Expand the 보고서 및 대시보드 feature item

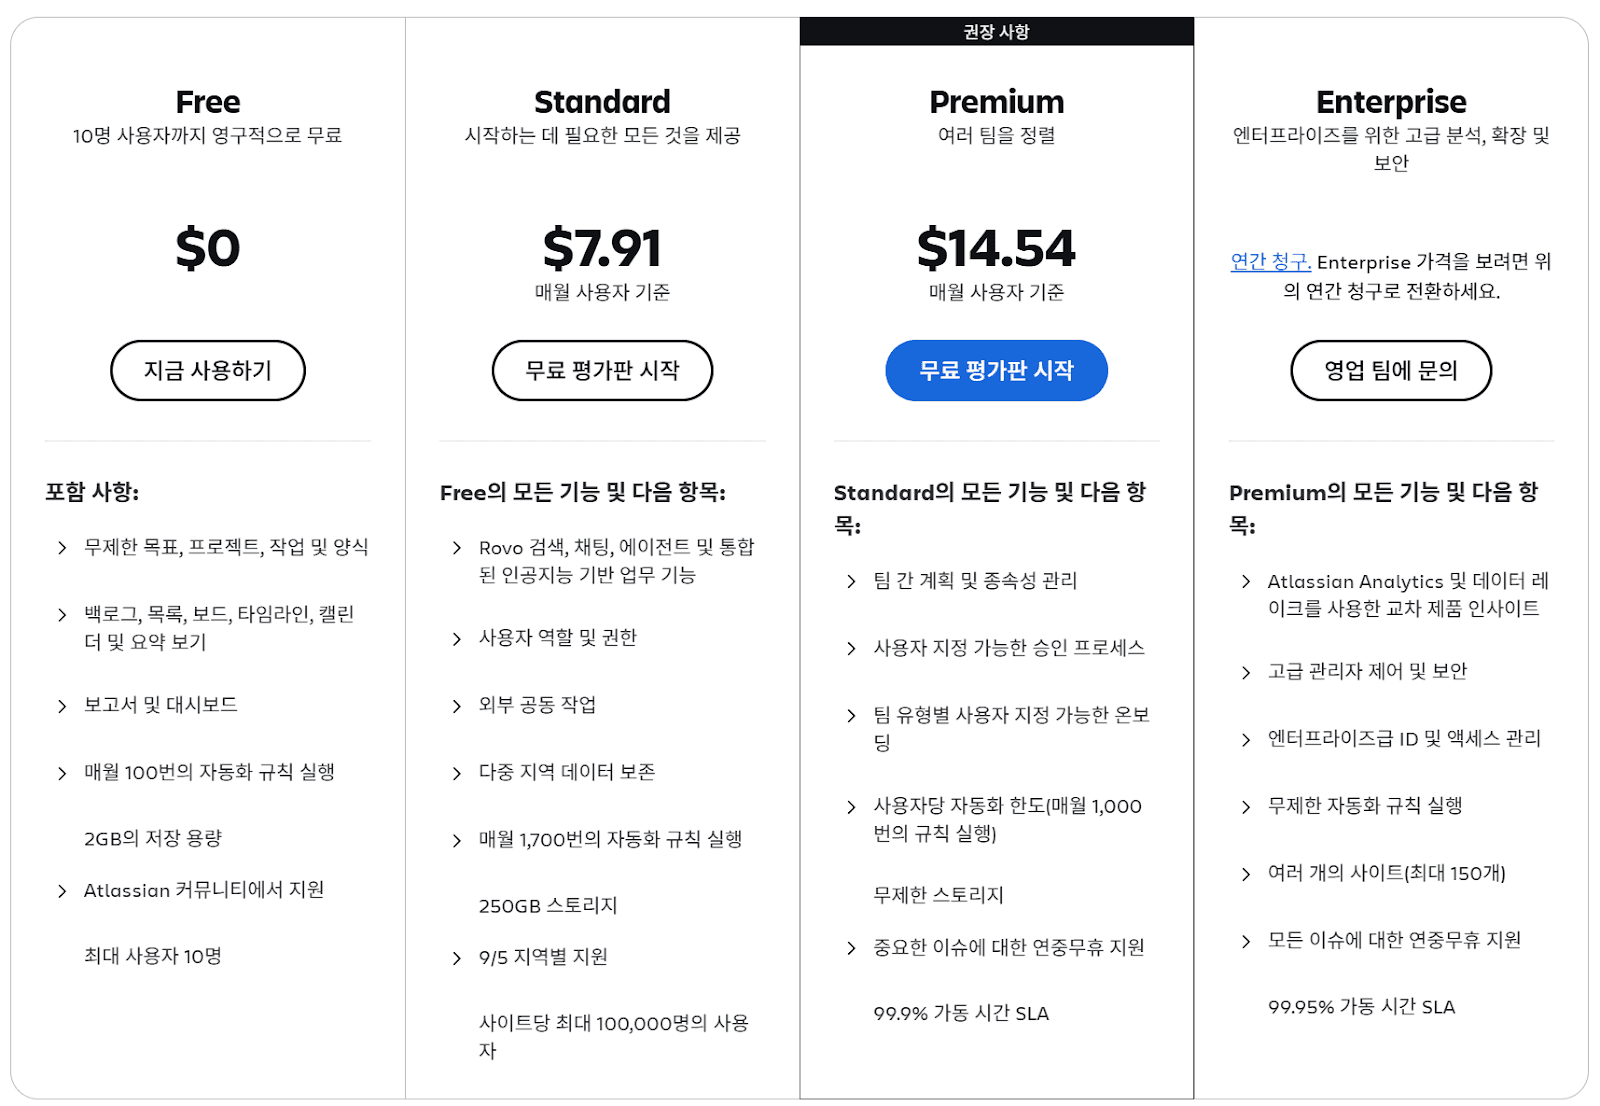click(x=160, y=704)
